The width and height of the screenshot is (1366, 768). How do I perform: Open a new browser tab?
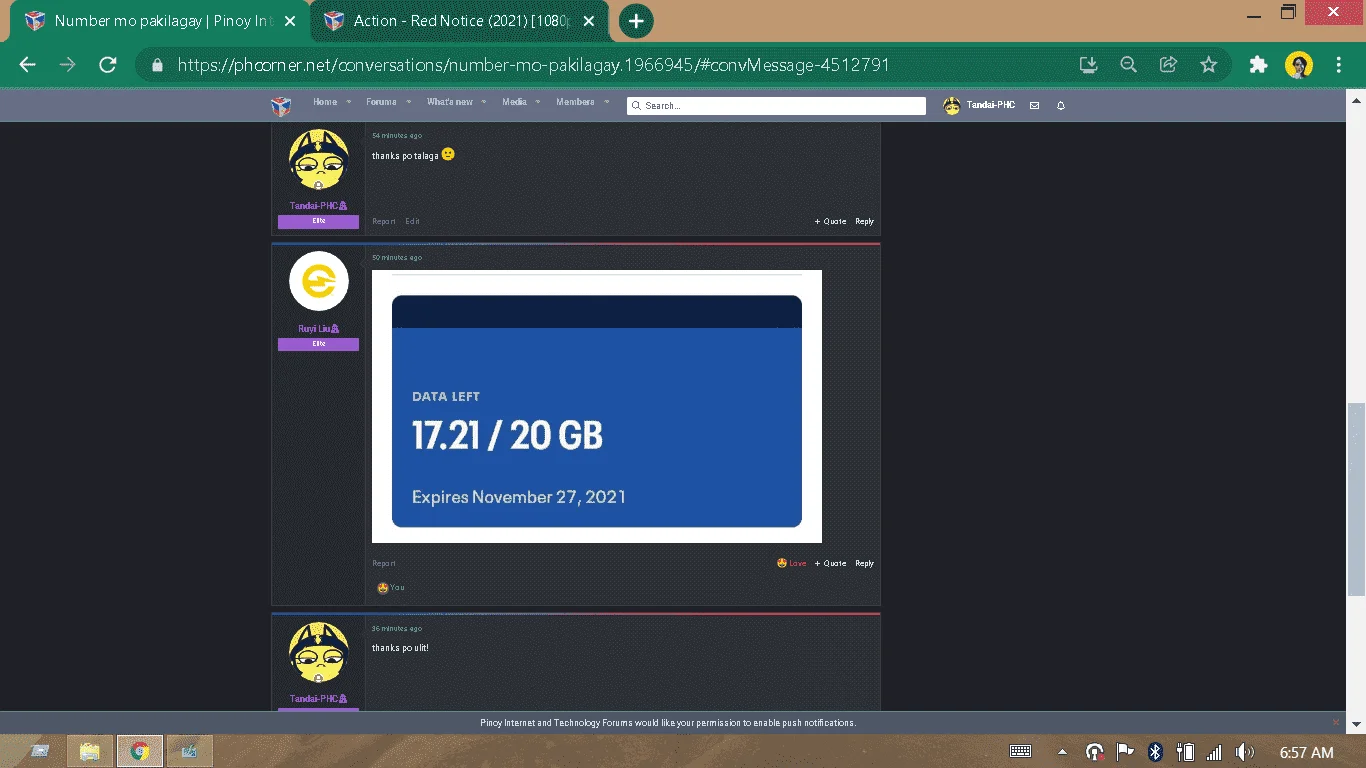[x=636, y=21]
